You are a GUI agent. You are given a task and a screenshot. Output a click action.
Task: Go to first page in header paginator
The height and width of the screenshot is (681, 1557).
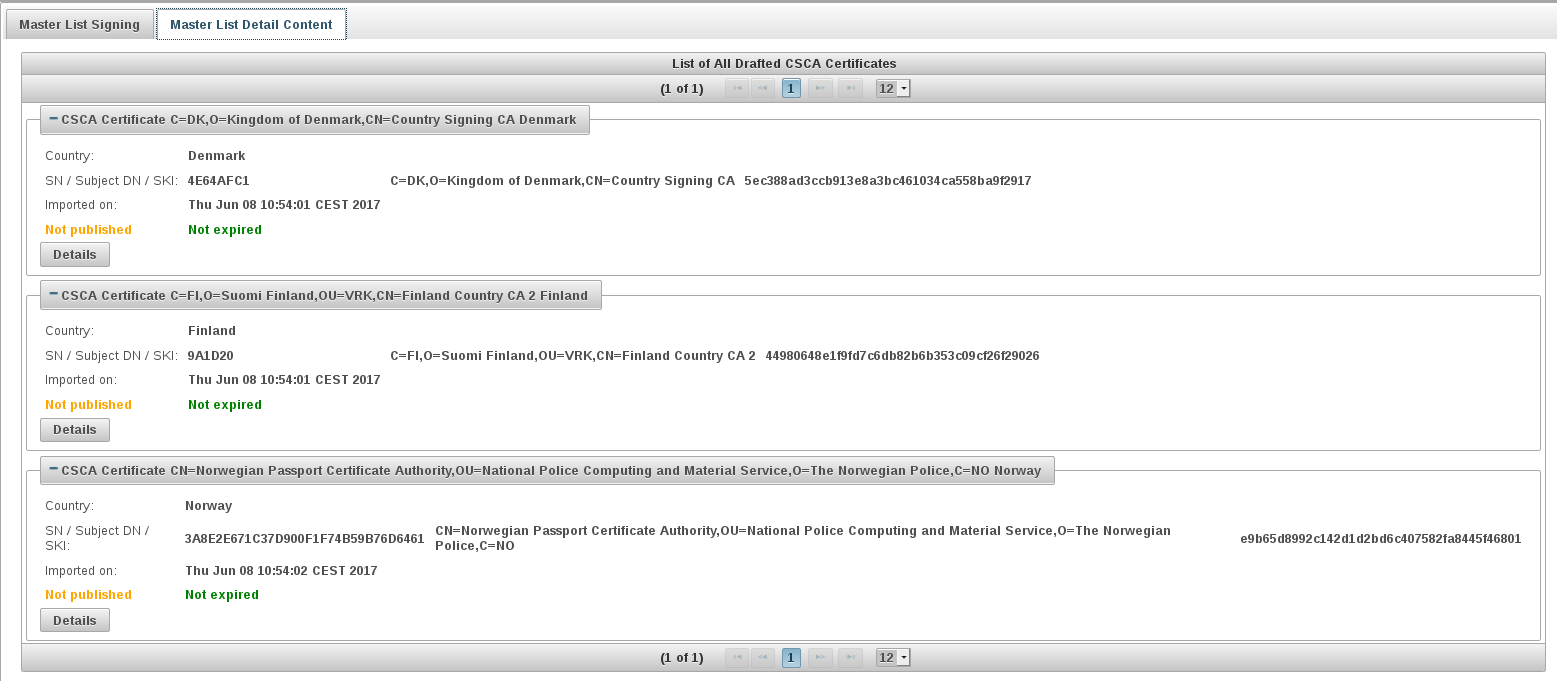(x=736, y=88)
